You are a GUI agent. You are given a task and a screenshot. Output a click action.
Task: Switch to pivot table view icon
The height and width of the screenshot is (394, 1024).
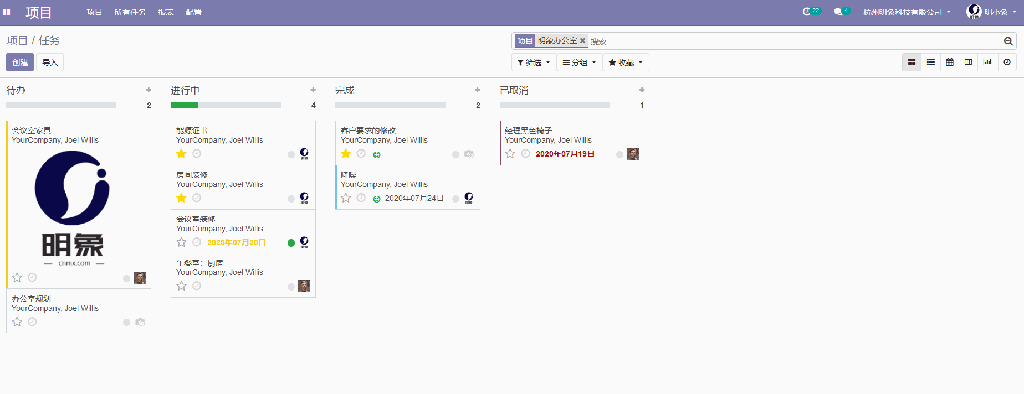[968, 62]
